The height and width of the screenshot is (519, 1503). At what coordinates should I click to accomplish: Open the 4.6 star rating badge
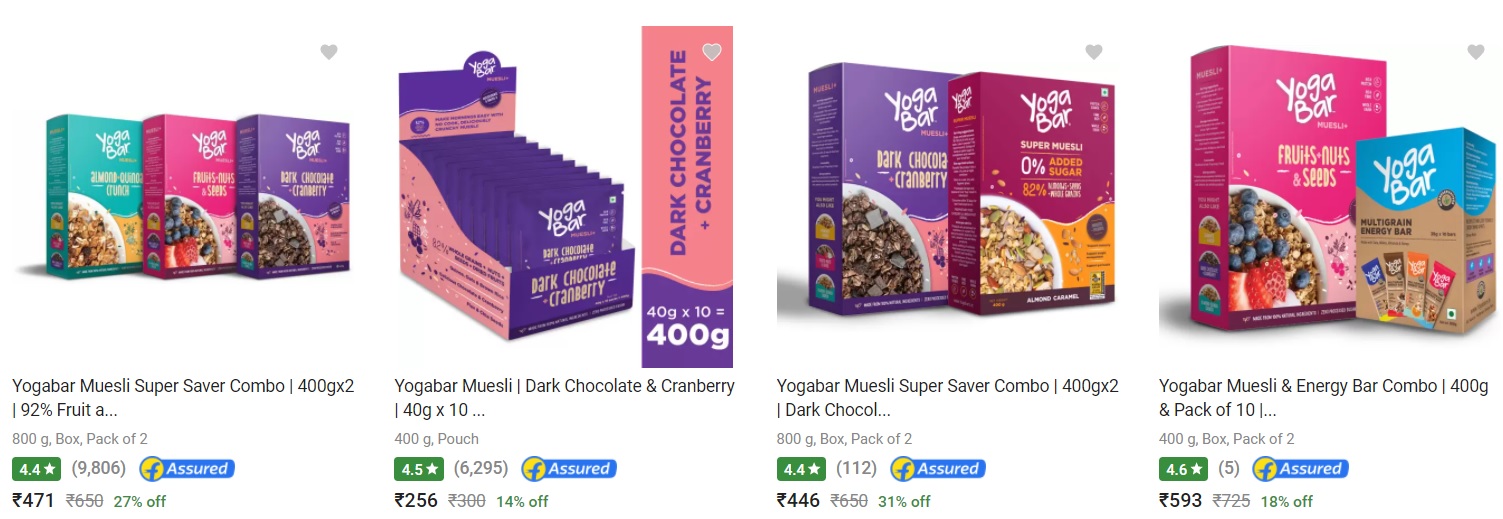pyautogui.click(x=1183, y=468)
